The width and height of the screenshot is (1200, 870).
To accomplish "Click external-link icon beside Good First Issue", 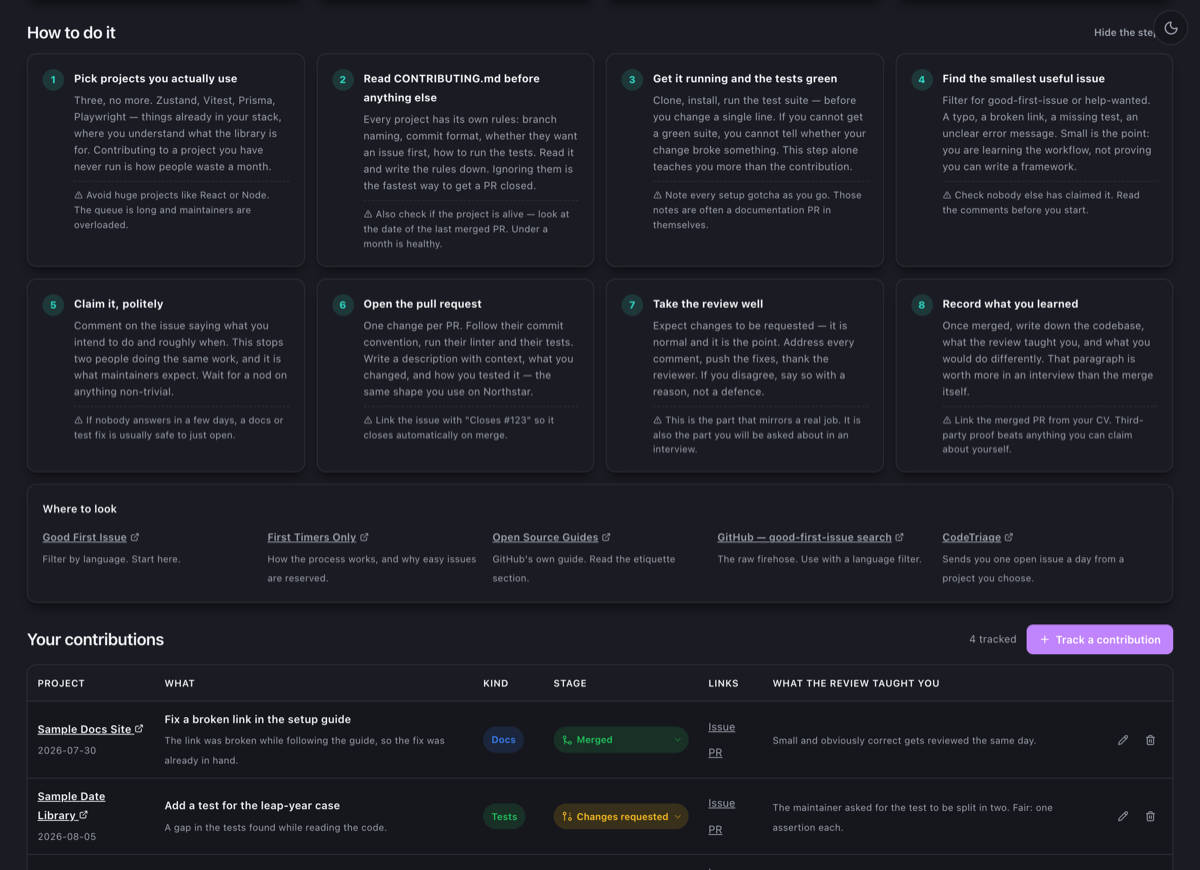I will tap(135, 537).
